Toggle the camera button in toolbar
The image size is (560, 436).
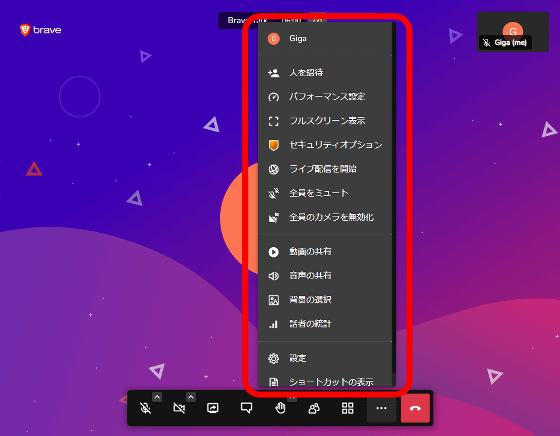point(179,408)
